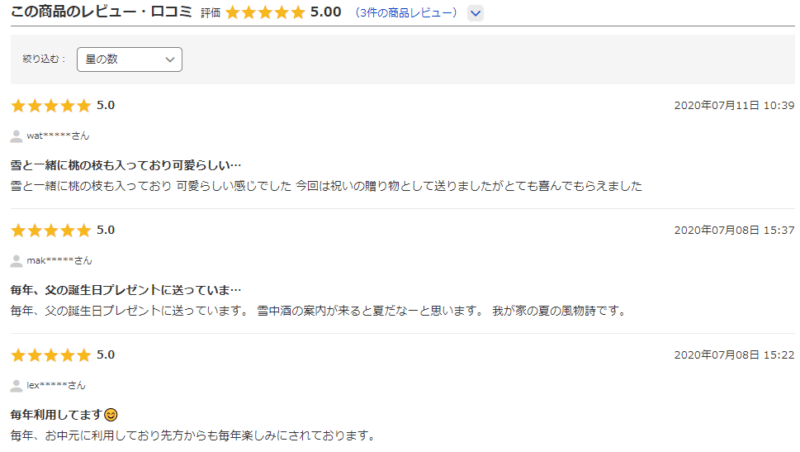Click the five-star rating of first review
This screenshot has height=452, width=800.
tap(51, 106)
